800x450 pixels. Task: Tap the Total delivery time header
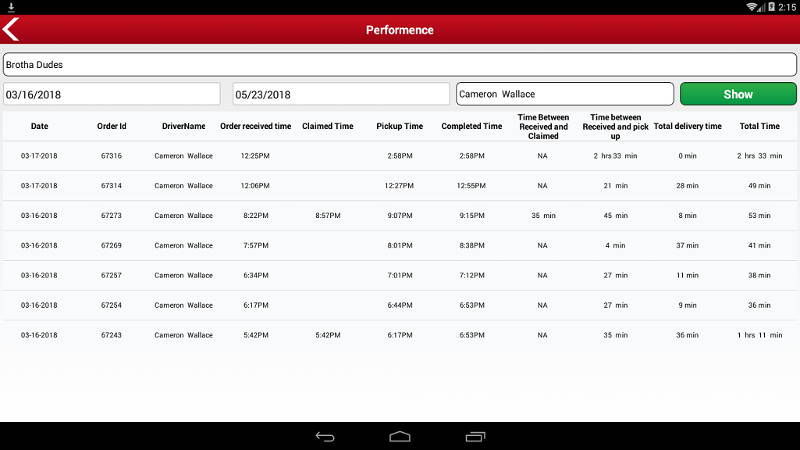point(687,126)
